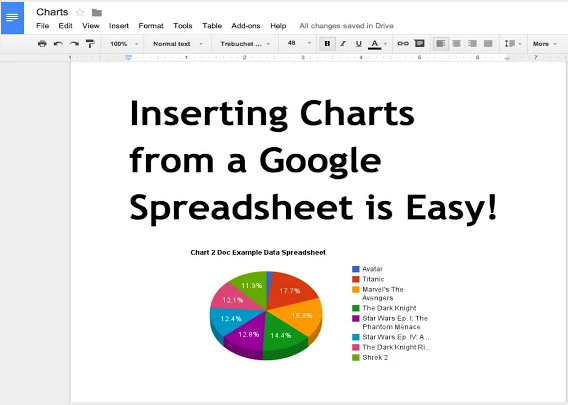Click the 'All changes saved in Drive' status
The width and height of the screenshot is (568, 405).
[x=346, y=26]
